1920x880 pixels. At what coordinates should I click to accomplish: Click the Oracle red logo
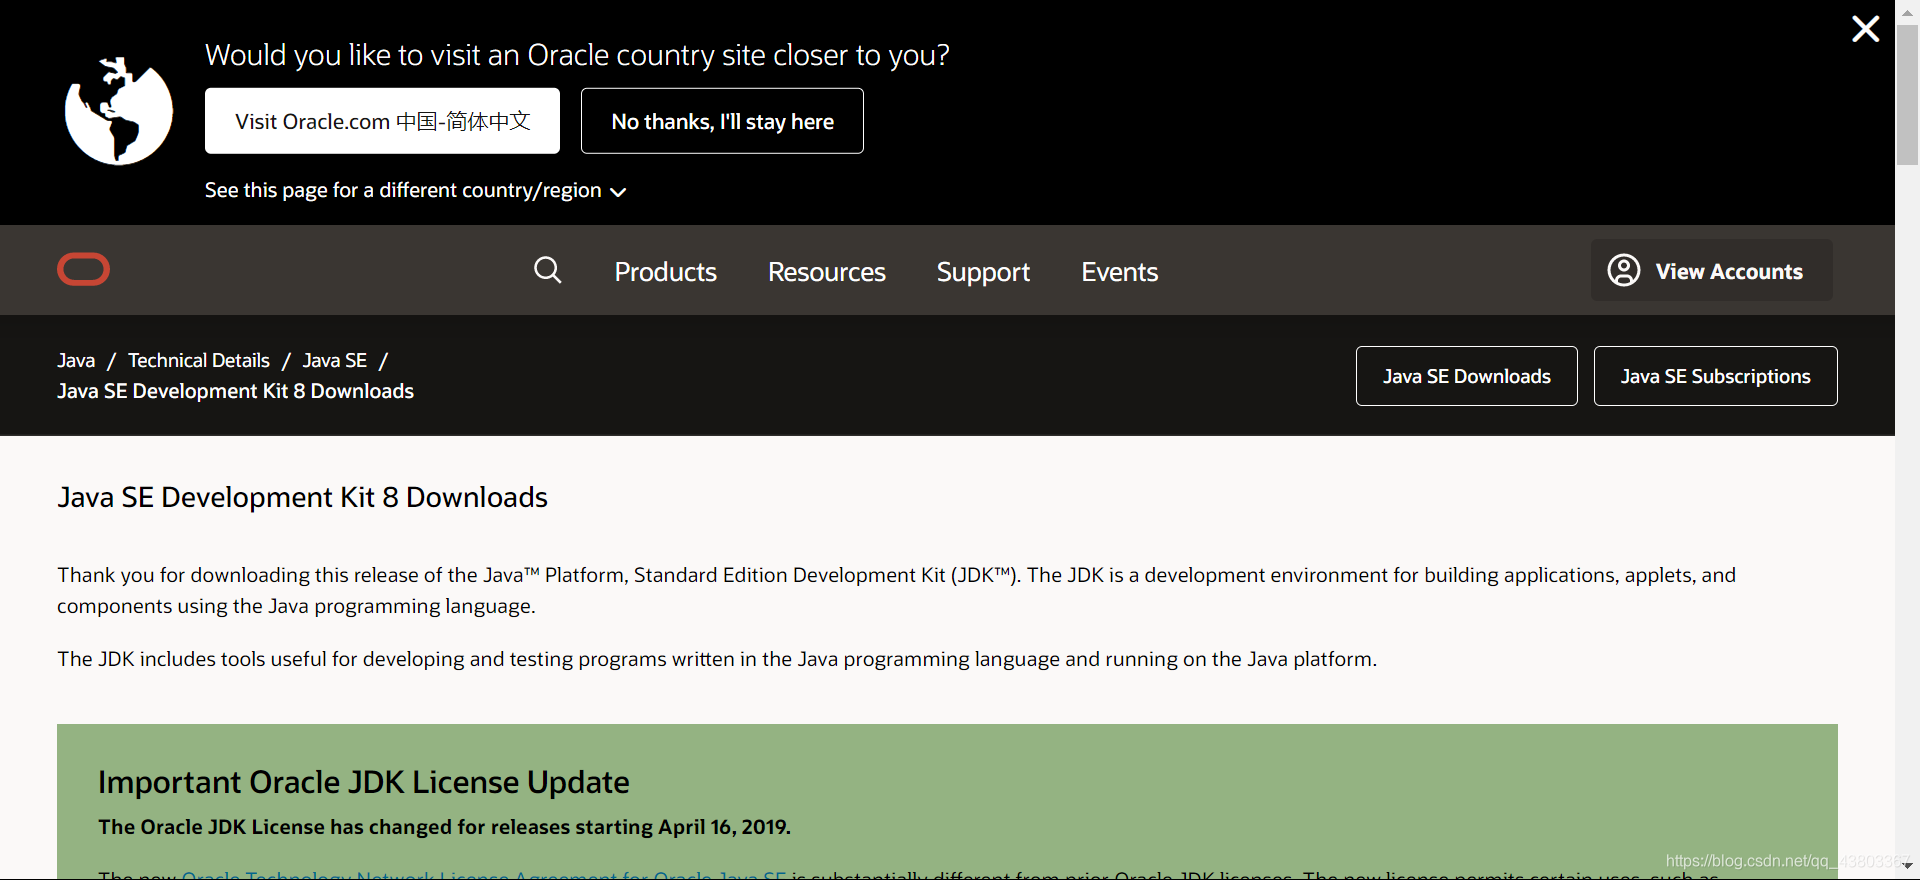83,270
